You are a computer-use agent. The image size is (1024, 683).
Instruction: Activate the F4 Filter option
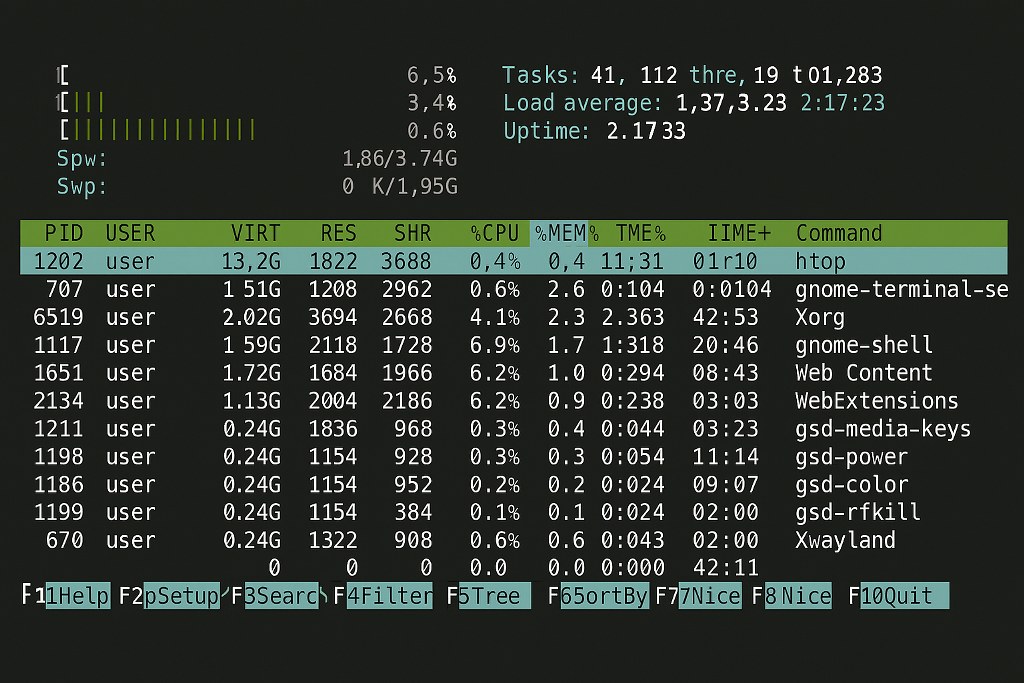click(x=389, y=596)
